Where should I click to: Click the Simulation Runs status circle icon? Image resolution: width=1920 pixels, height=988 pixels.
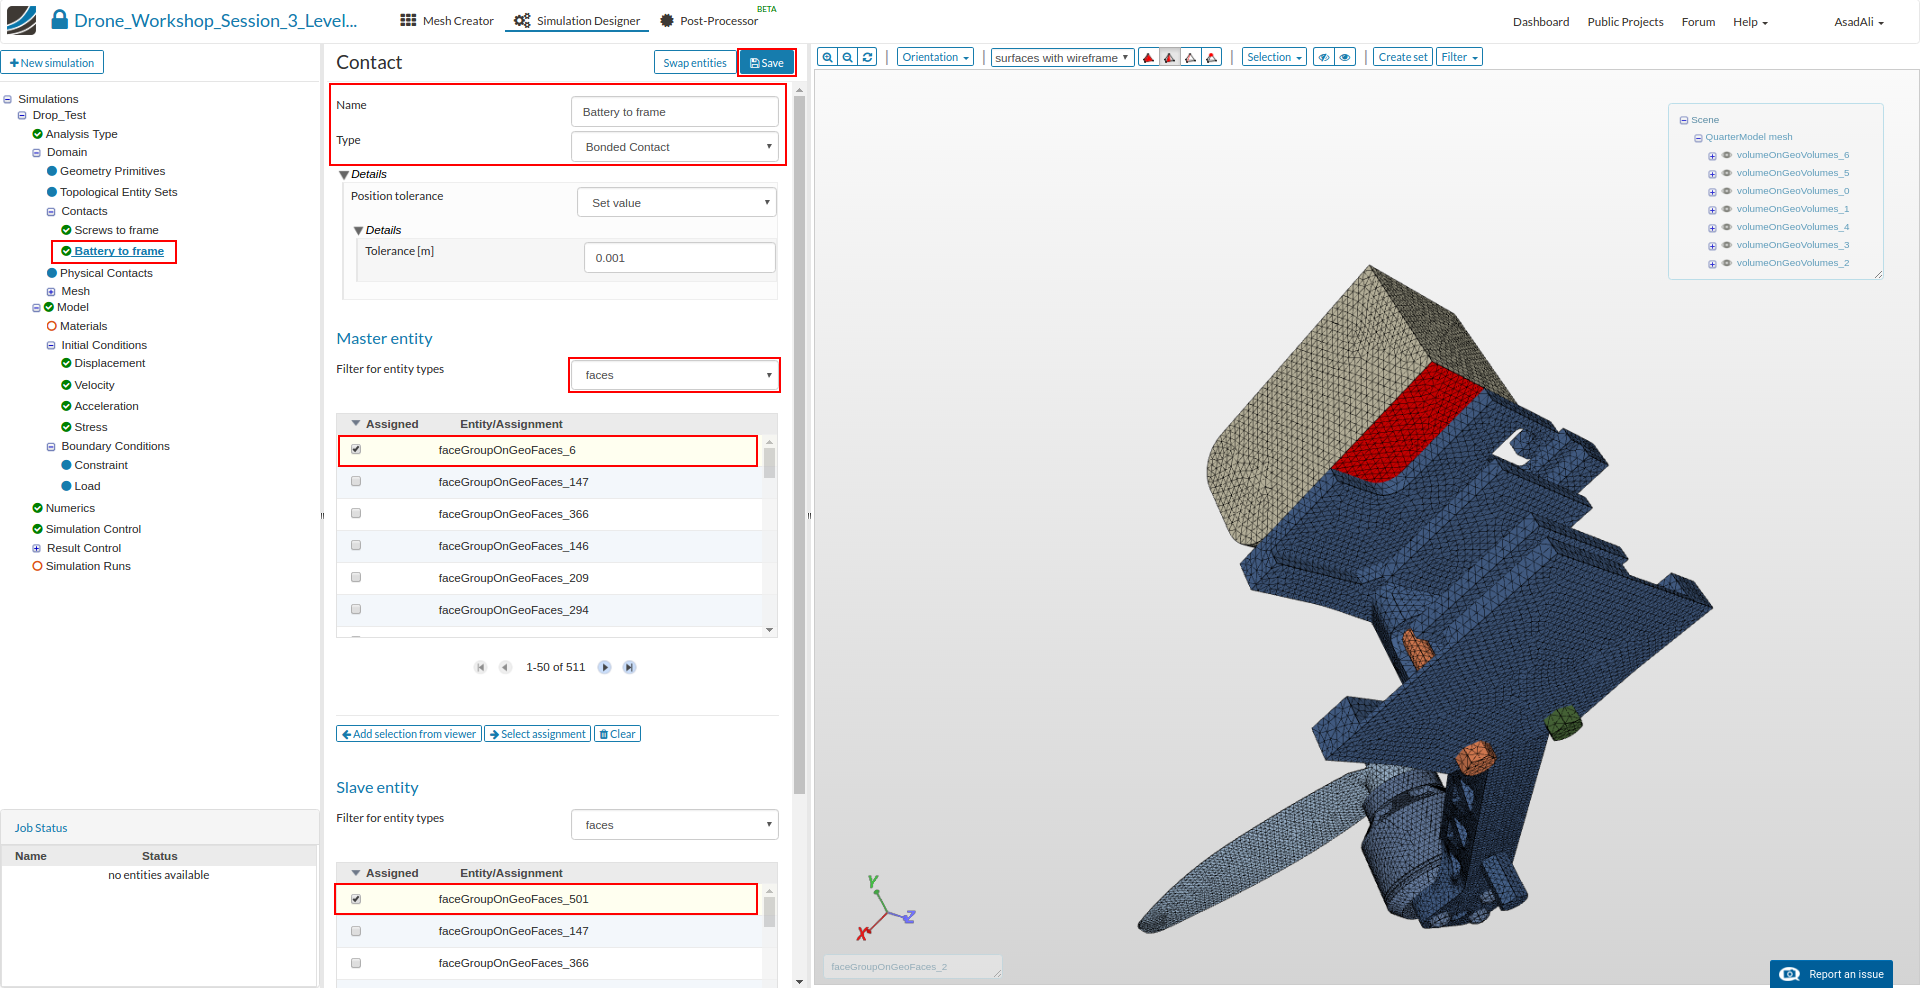pyautogui.click(x=37, y=566)
